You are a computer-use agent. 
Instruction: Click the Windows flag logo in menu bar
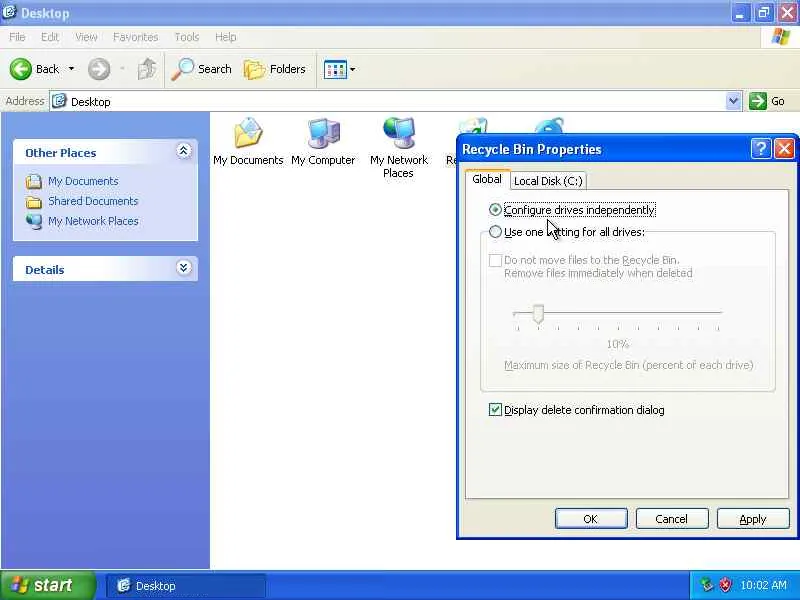[x=780, y=37]
